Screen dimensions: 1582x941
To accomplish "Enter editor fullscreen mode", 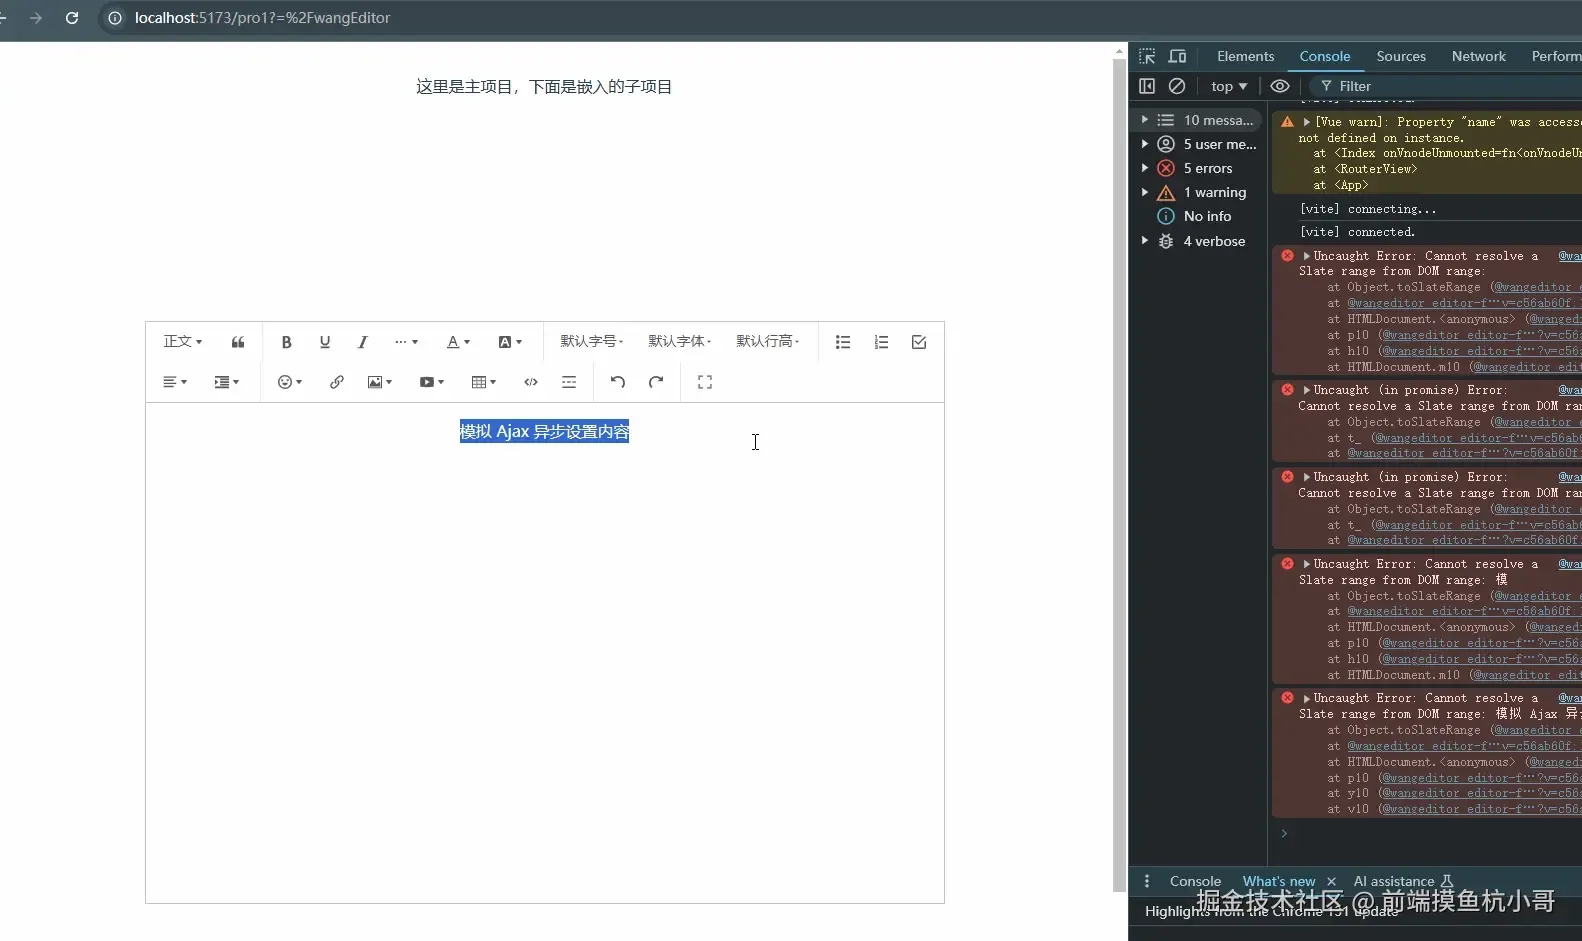I will pyautogui.click(x=705, y=382).
